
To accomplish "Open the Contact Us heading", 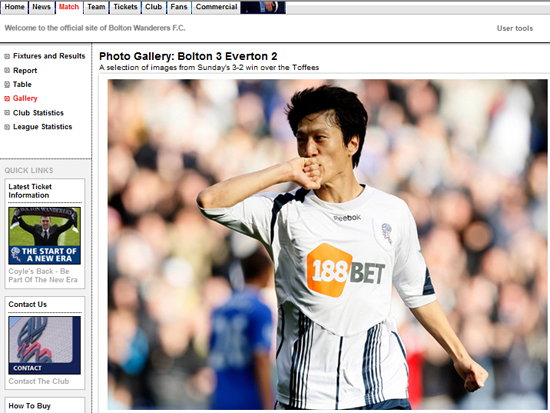I will pos(27,305).
